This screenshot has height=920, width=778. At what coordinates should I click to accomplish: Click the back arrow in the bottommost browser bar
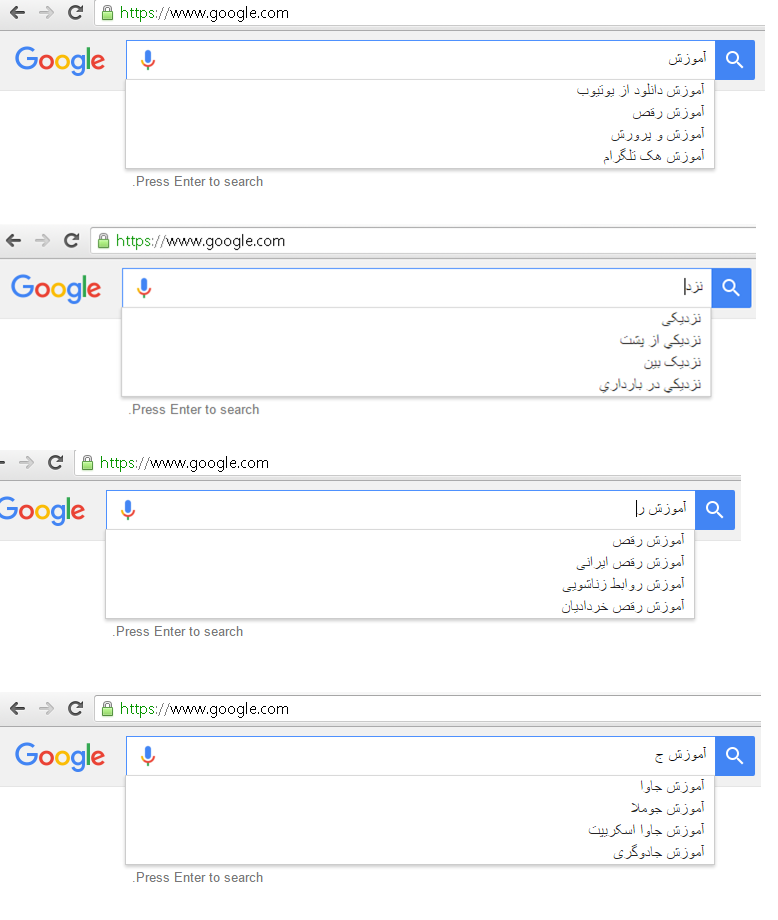tap(17, 708)
